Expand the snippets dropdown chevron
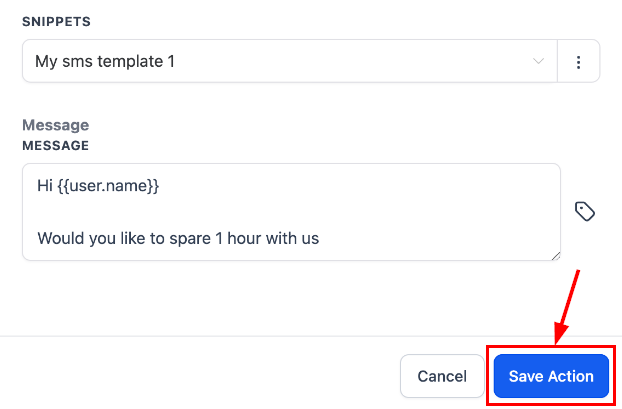The height and width of the screenshot is (409, 622). [539, 62]
